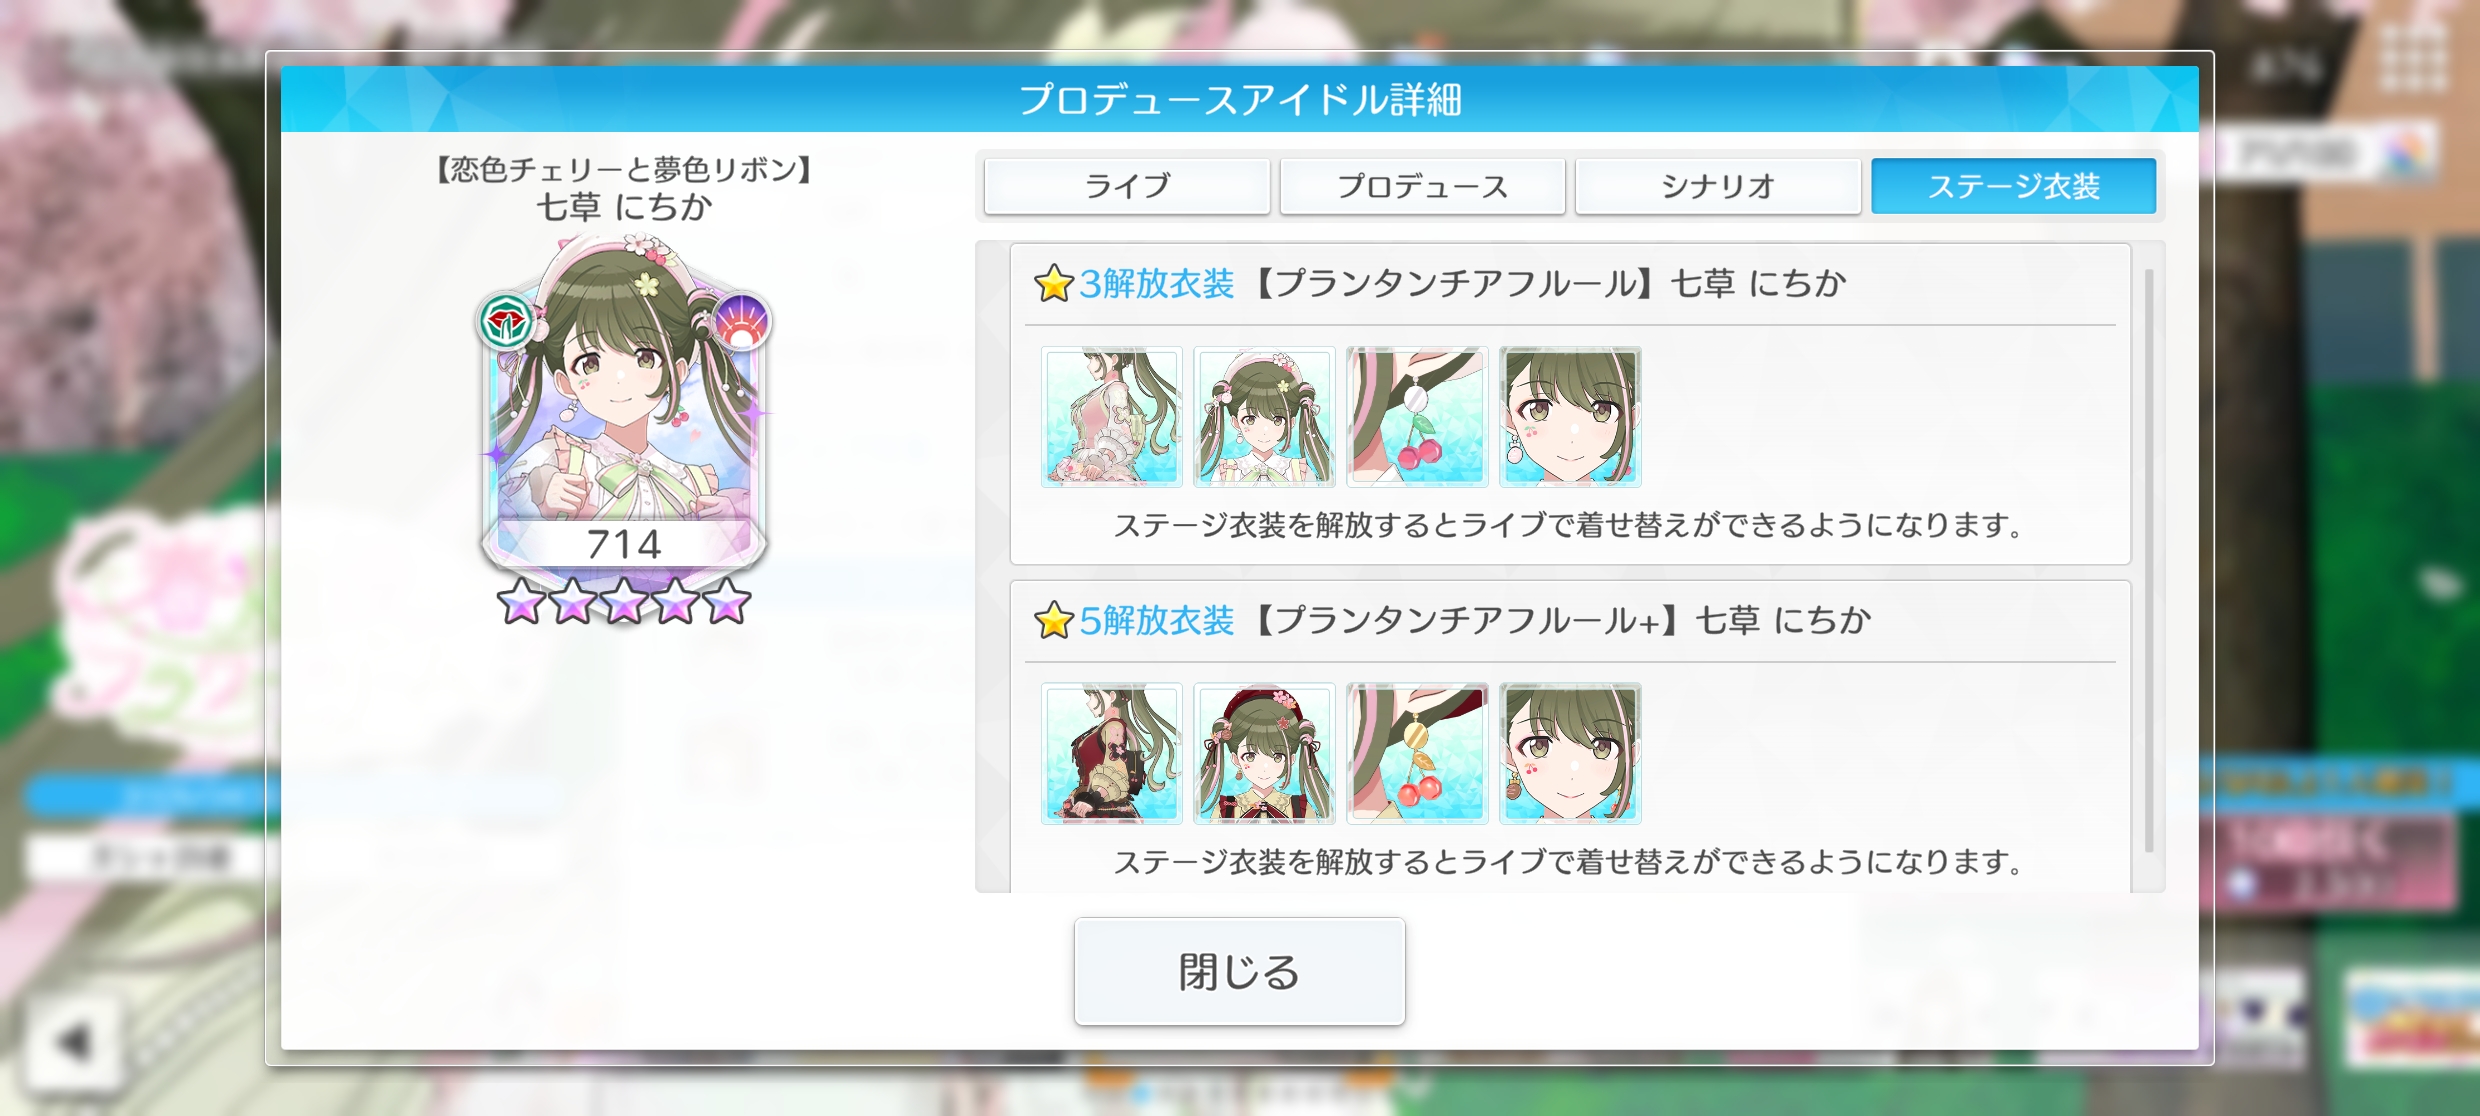Click the 3解放衣装 gold star icon
This screenshot has height=1116, width=2480.
1053,284
